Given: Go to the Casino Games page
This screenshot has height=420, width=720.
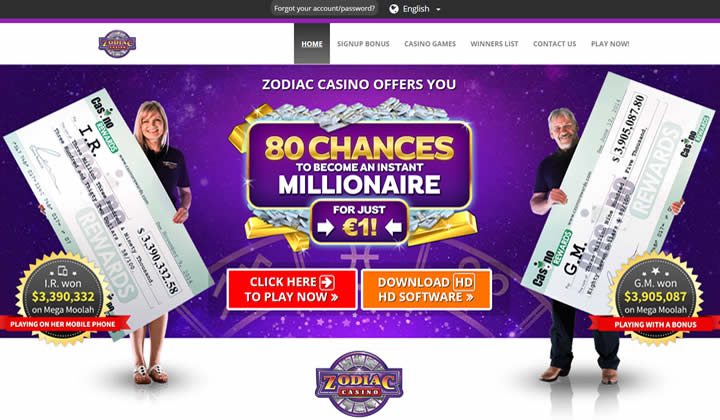Looking at the screenshot, I should [430, 44].
